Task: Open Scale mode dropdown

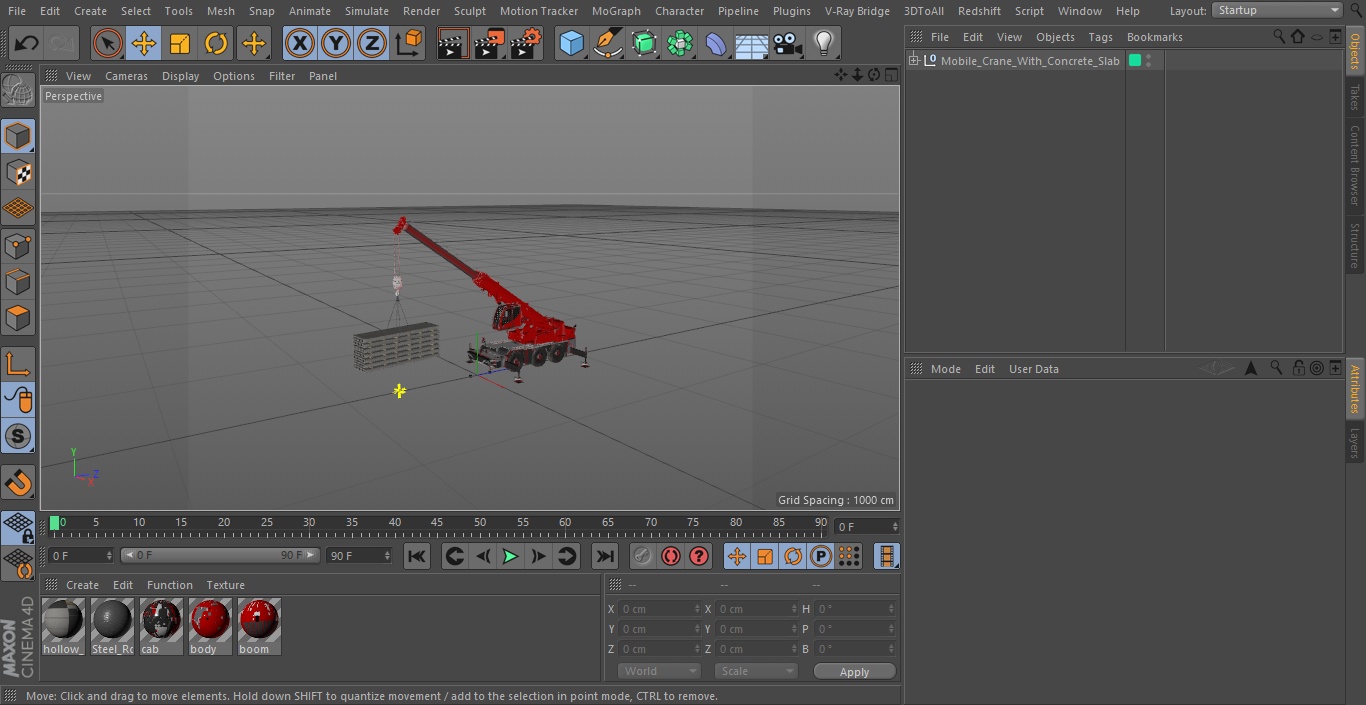Action: [756, 671]
